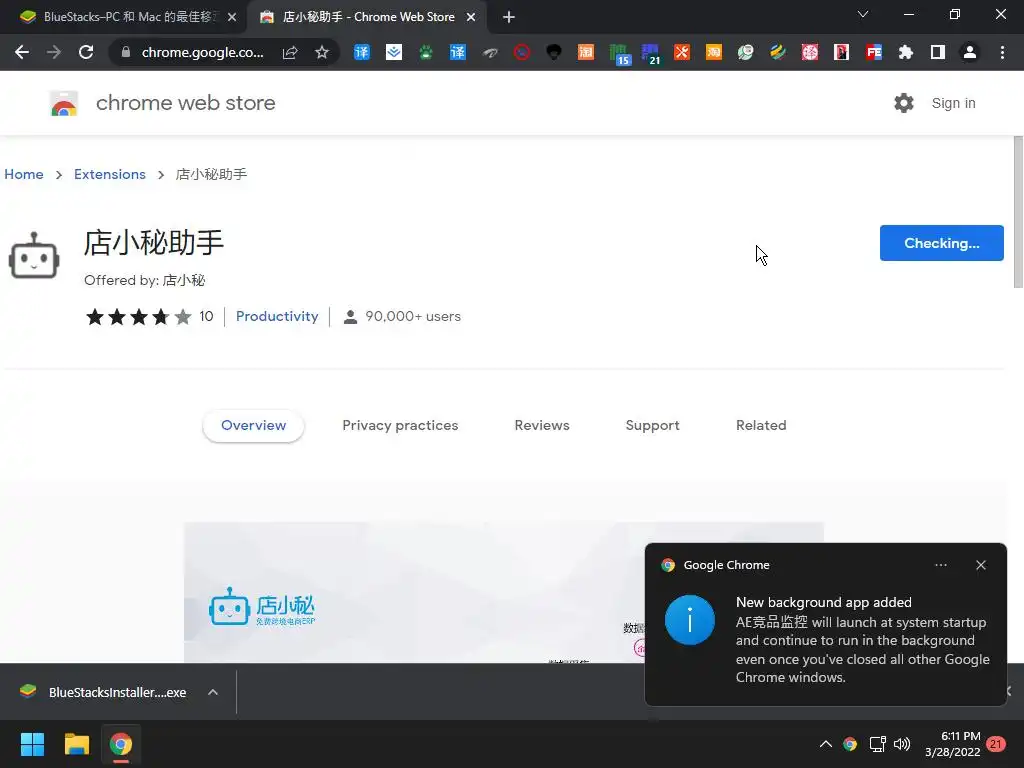
Task: Open the Extensions puzzle piece menu
Action: pyautogui.click(x=906, y=52)
